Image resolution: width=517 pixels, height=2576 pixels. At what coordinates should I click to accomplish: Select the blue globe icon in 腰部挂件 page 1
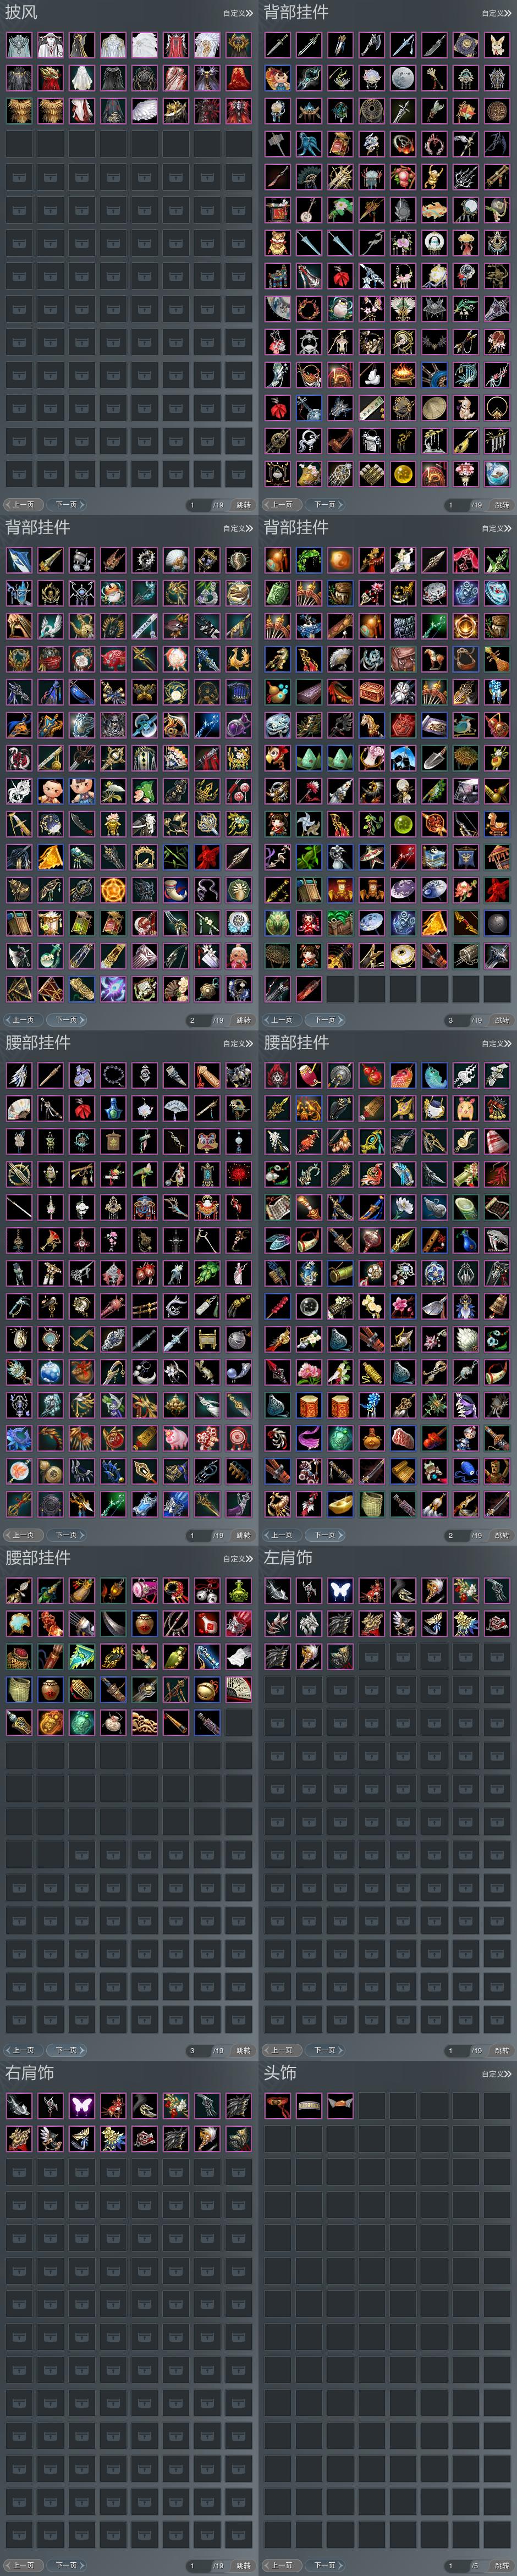pos(51,1372)
